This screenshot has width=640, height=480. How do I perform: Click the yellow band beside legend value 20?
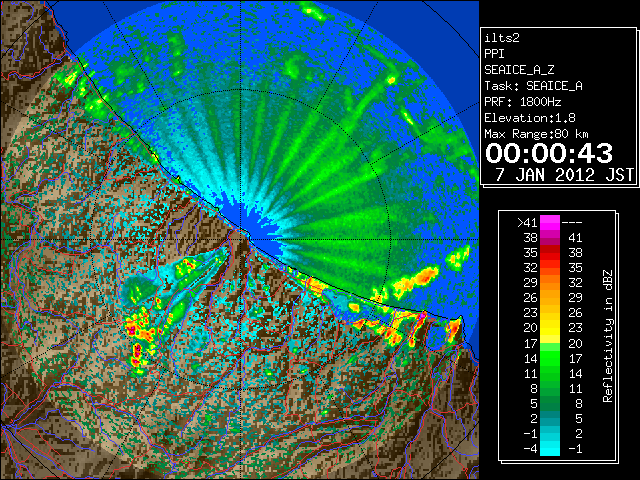coord(550,328)
